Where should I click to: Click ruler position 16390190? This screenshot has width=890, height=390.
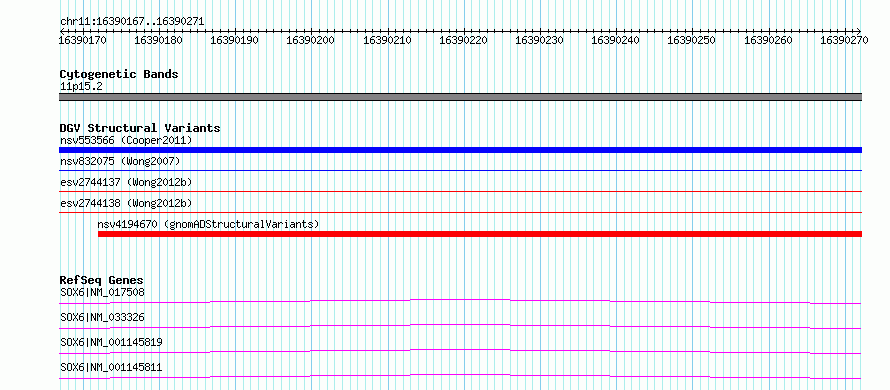(x=235, y=40)
